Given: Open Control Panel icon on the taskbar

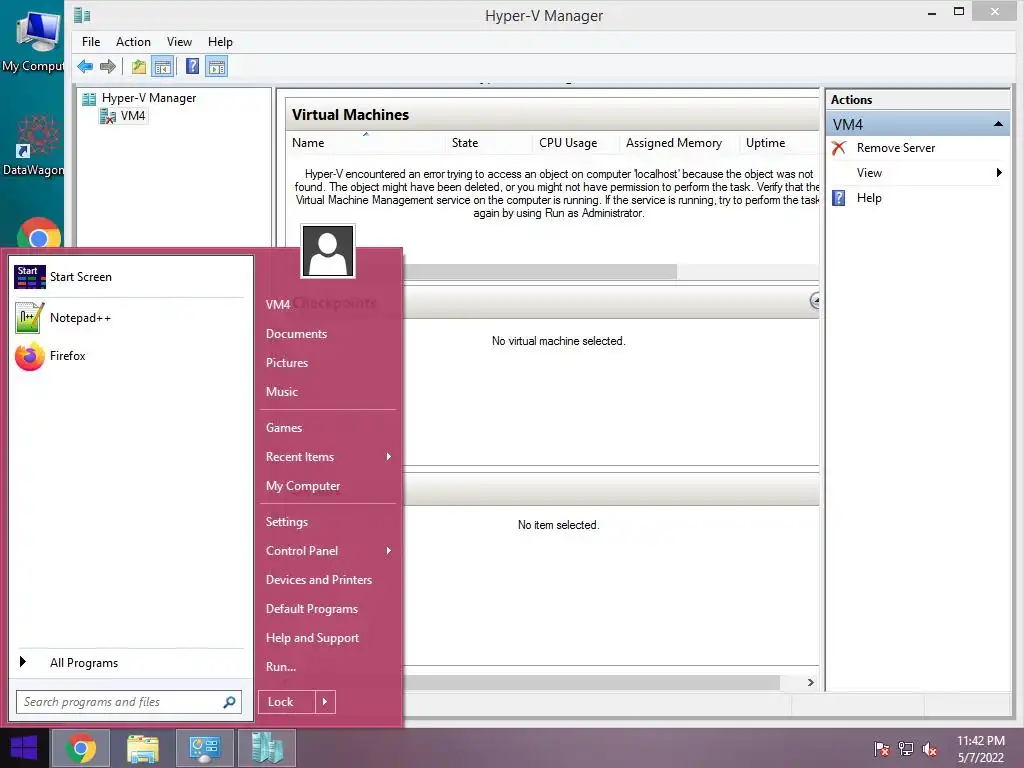Looking at the screenshot, I should coord(204,748).
